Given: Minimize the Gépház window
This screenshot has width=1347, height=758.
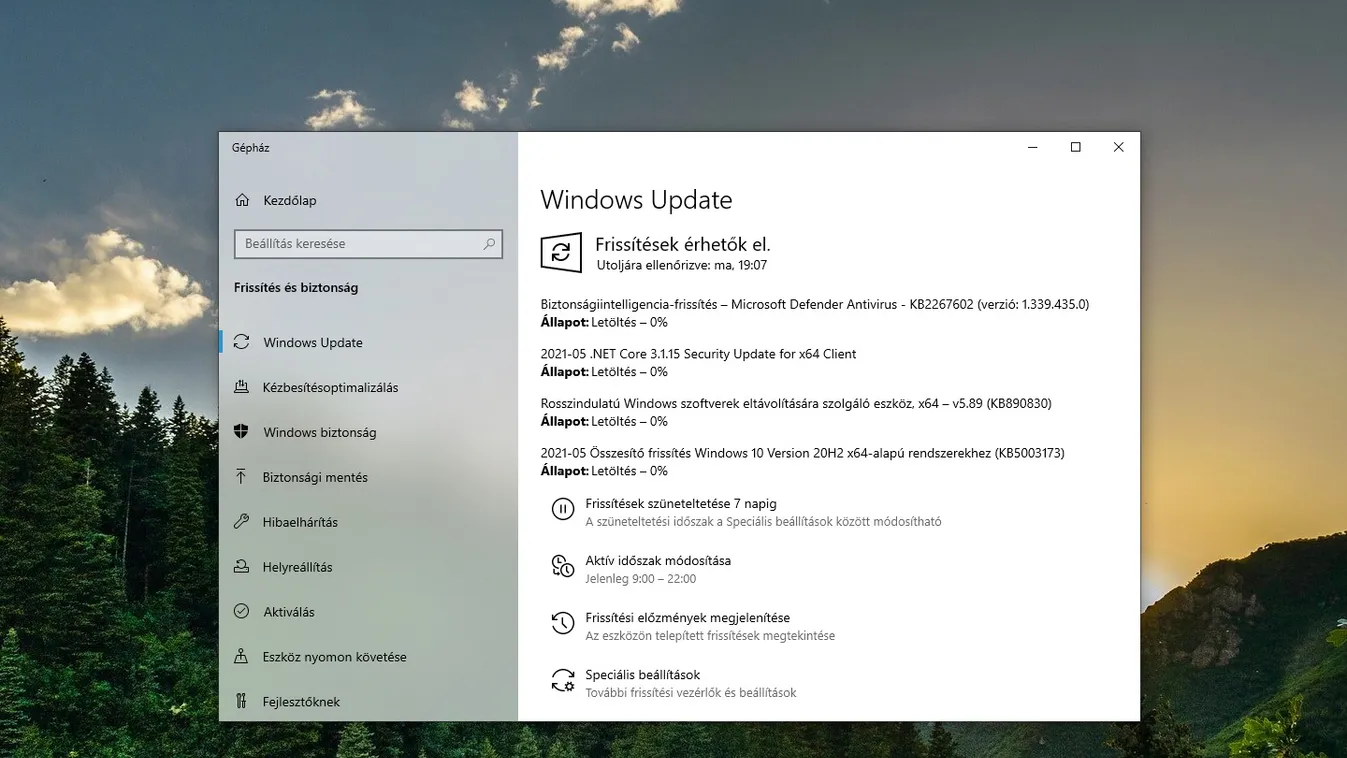Looking at the screenshot, I should (x=1033, y=148).
